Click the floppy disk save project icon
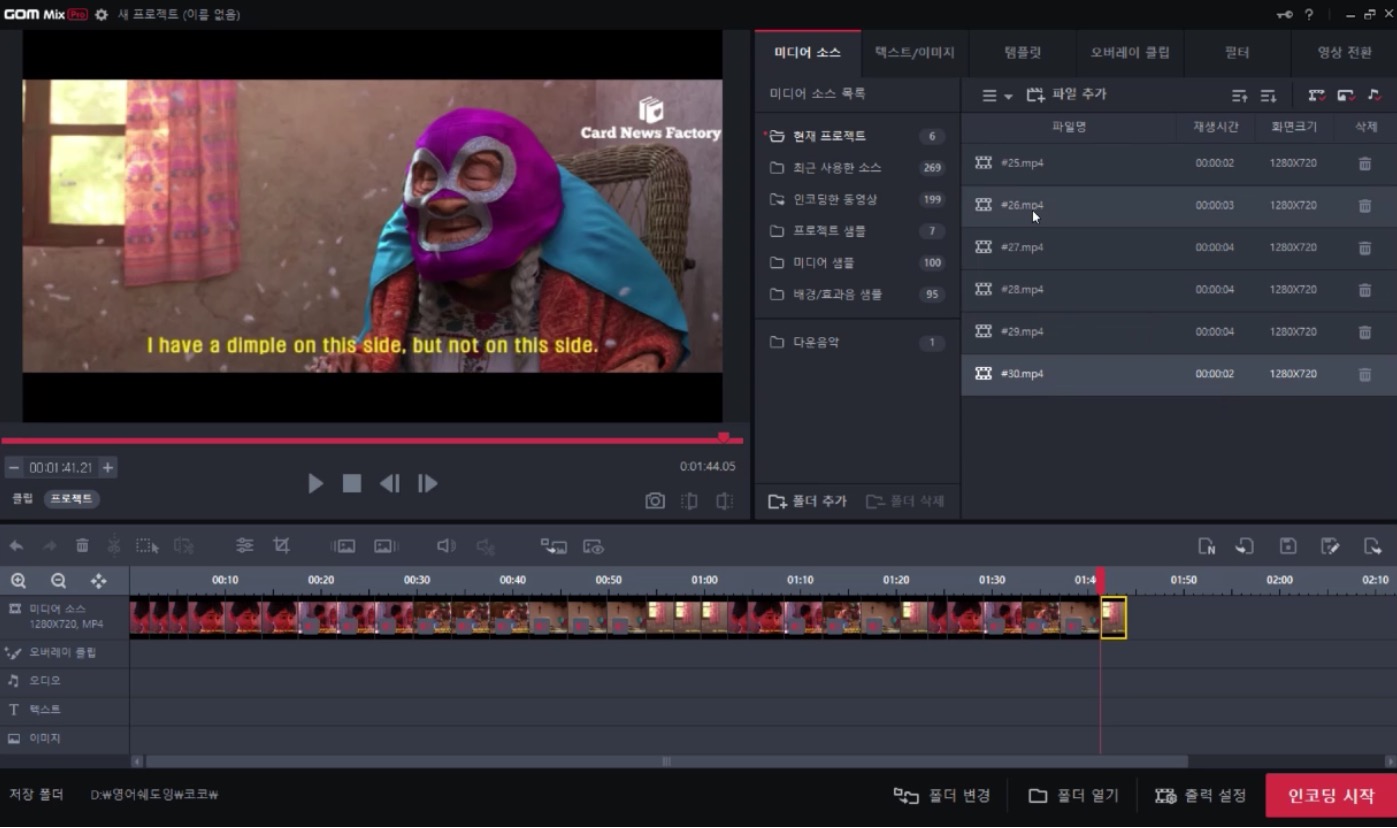This screenshot has height=828, width=1397. click(1288, 546)
